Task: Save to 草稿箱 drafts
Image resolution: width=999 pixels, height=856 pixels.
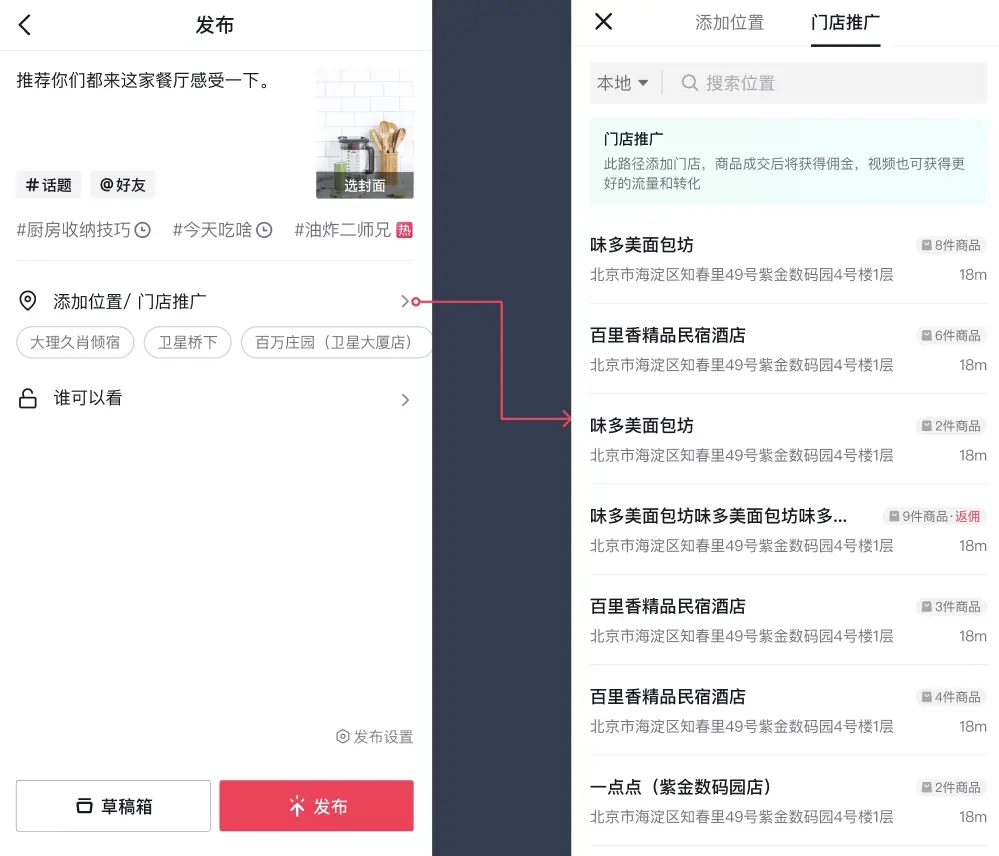Action: pyautogui.click(x=113, y=806)
